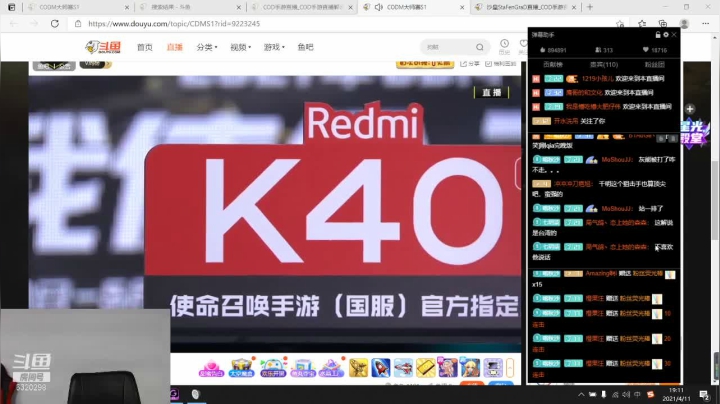The width and height of the screenshot is (720, 404).
Task: Refresh the browser page
Action: coord(55,23)
